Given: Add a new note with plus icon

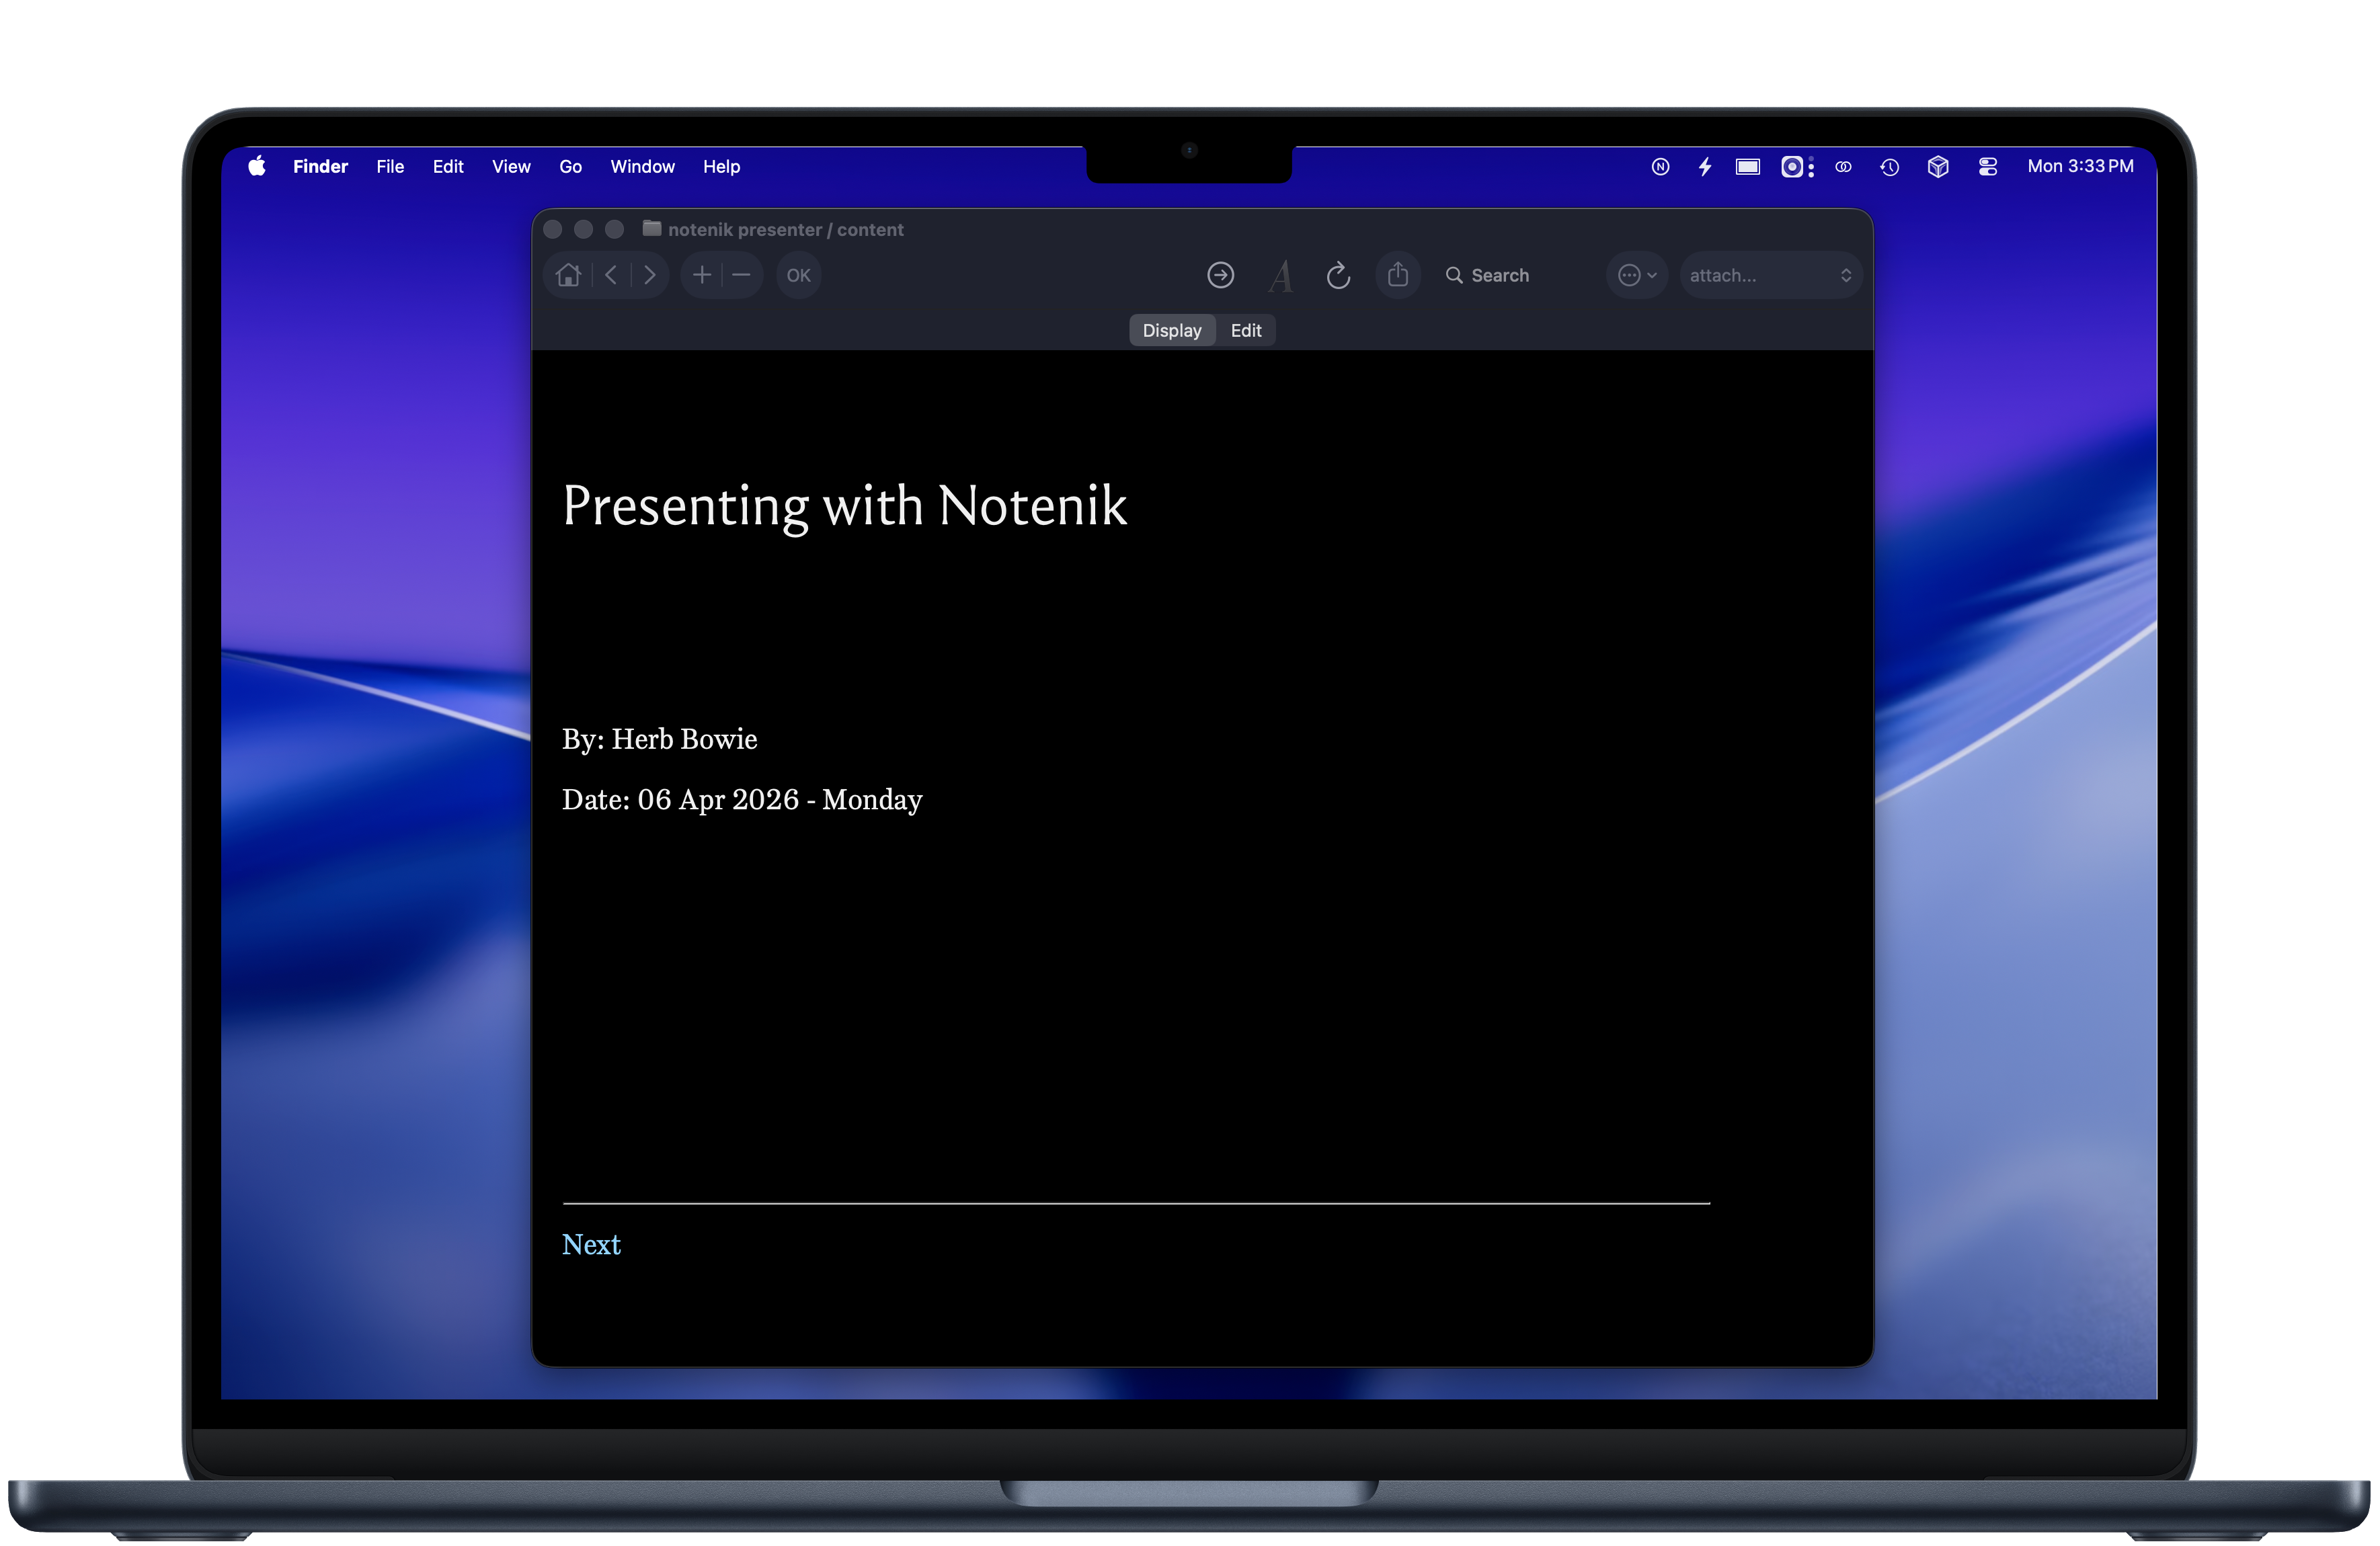Looking at the screenshot, I should click(702, 275).
